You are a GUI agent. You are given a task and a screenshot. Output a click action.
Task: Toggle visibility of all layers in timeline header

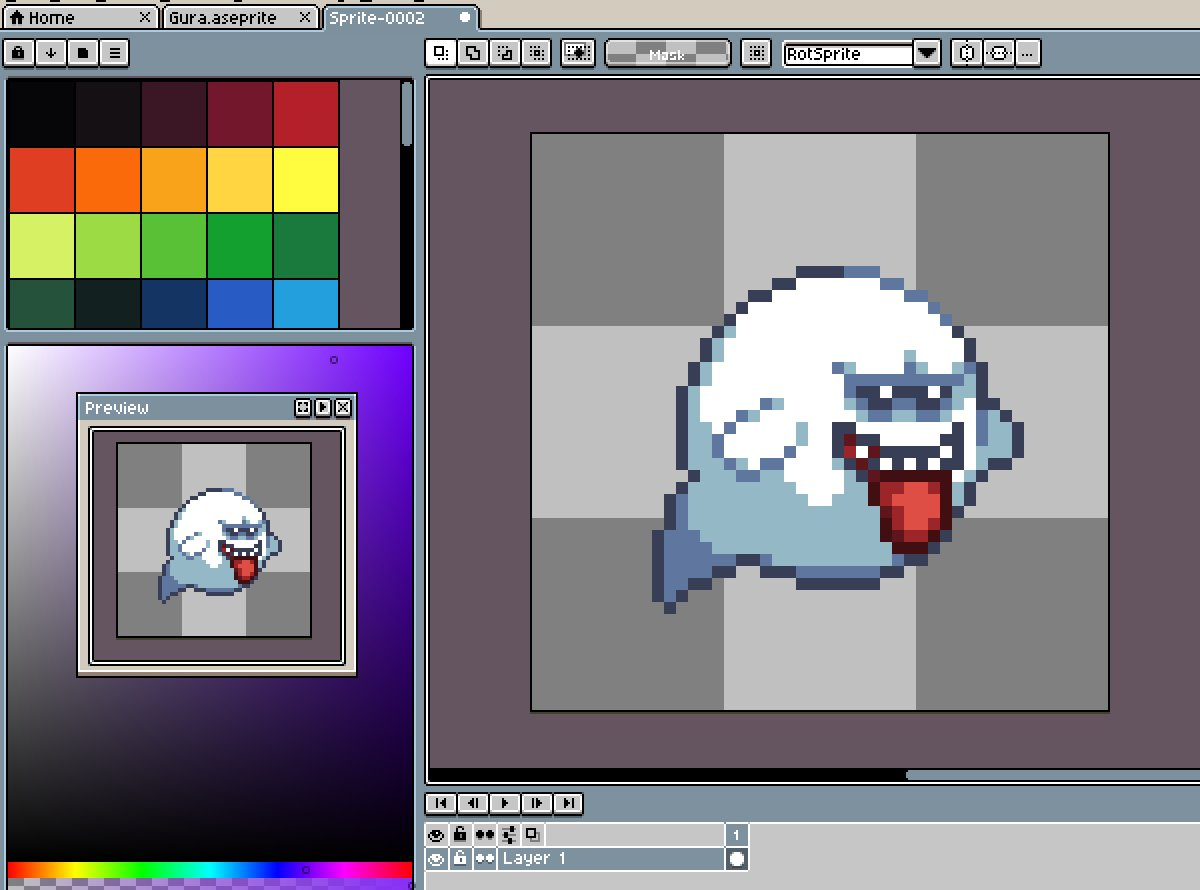(436, 835)
